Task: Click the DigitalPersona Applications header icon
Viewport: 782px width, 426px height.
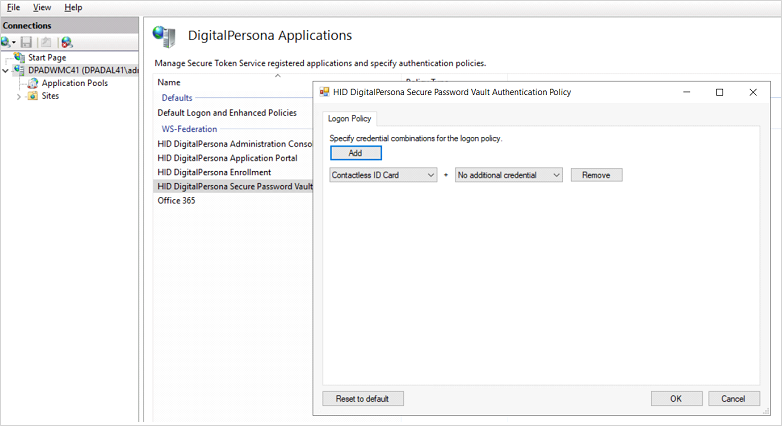Action: tap(165, 36)
